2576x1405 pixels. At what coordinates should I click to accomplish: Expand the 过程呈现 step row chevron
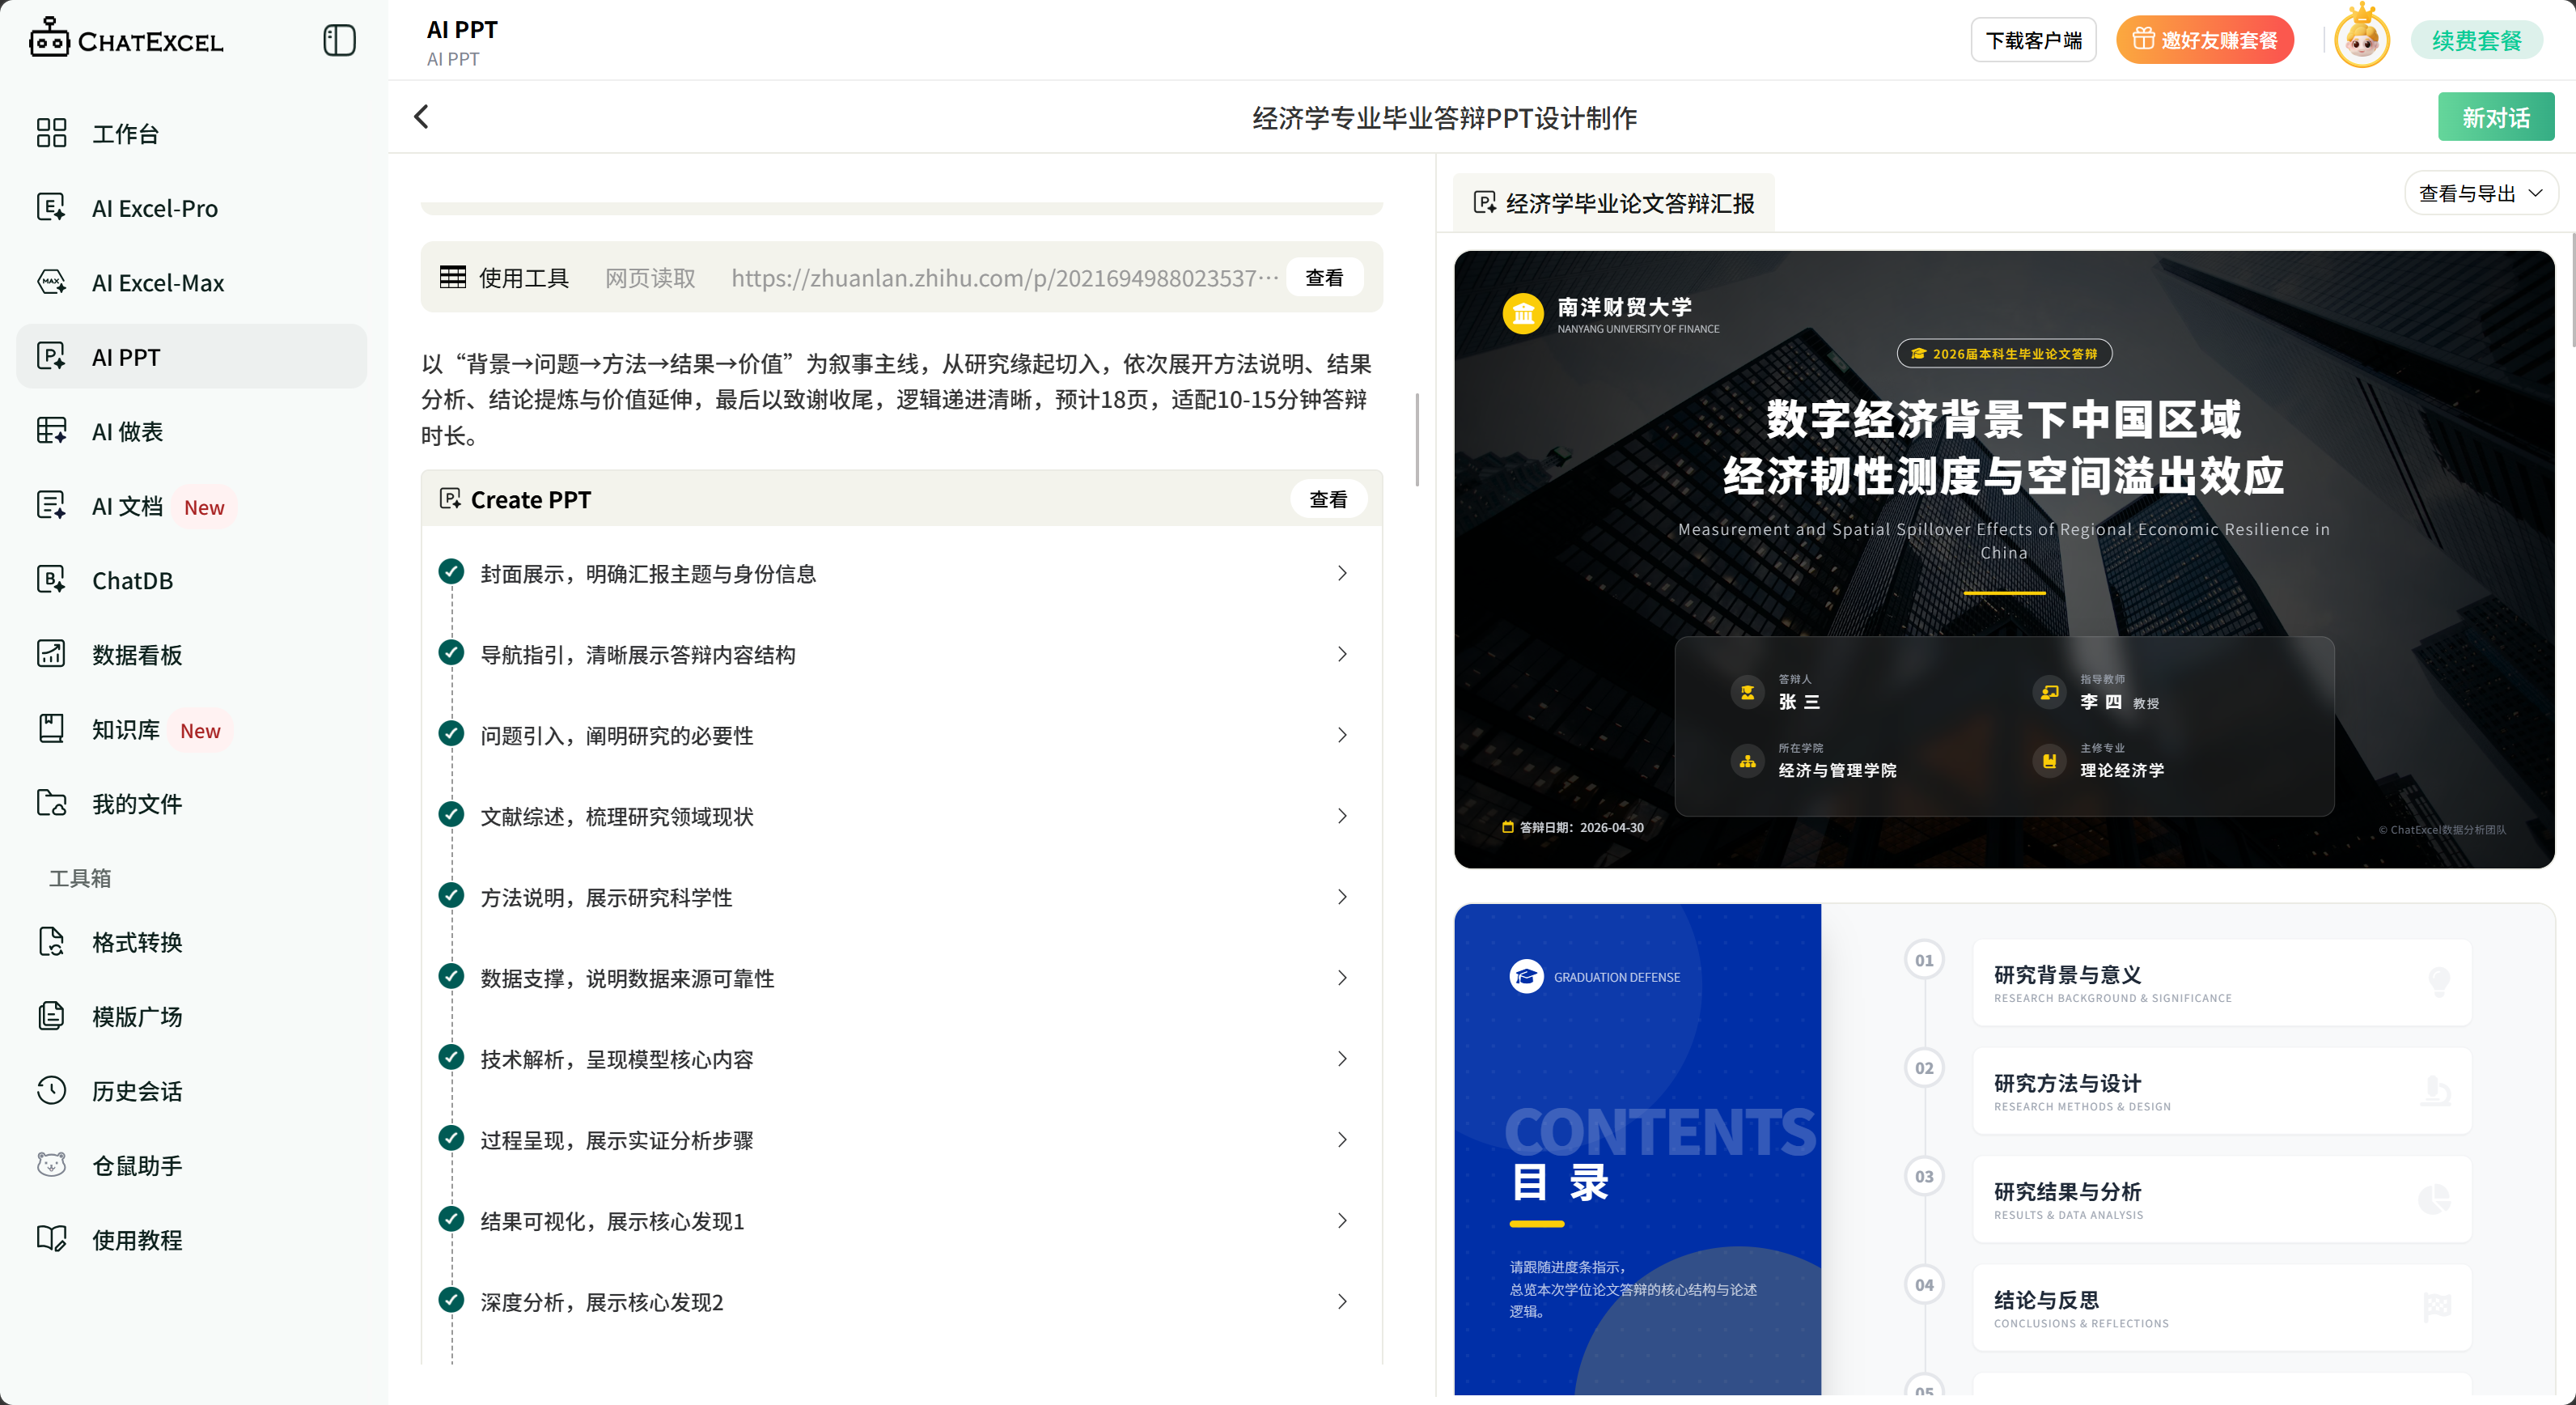1342,1140
